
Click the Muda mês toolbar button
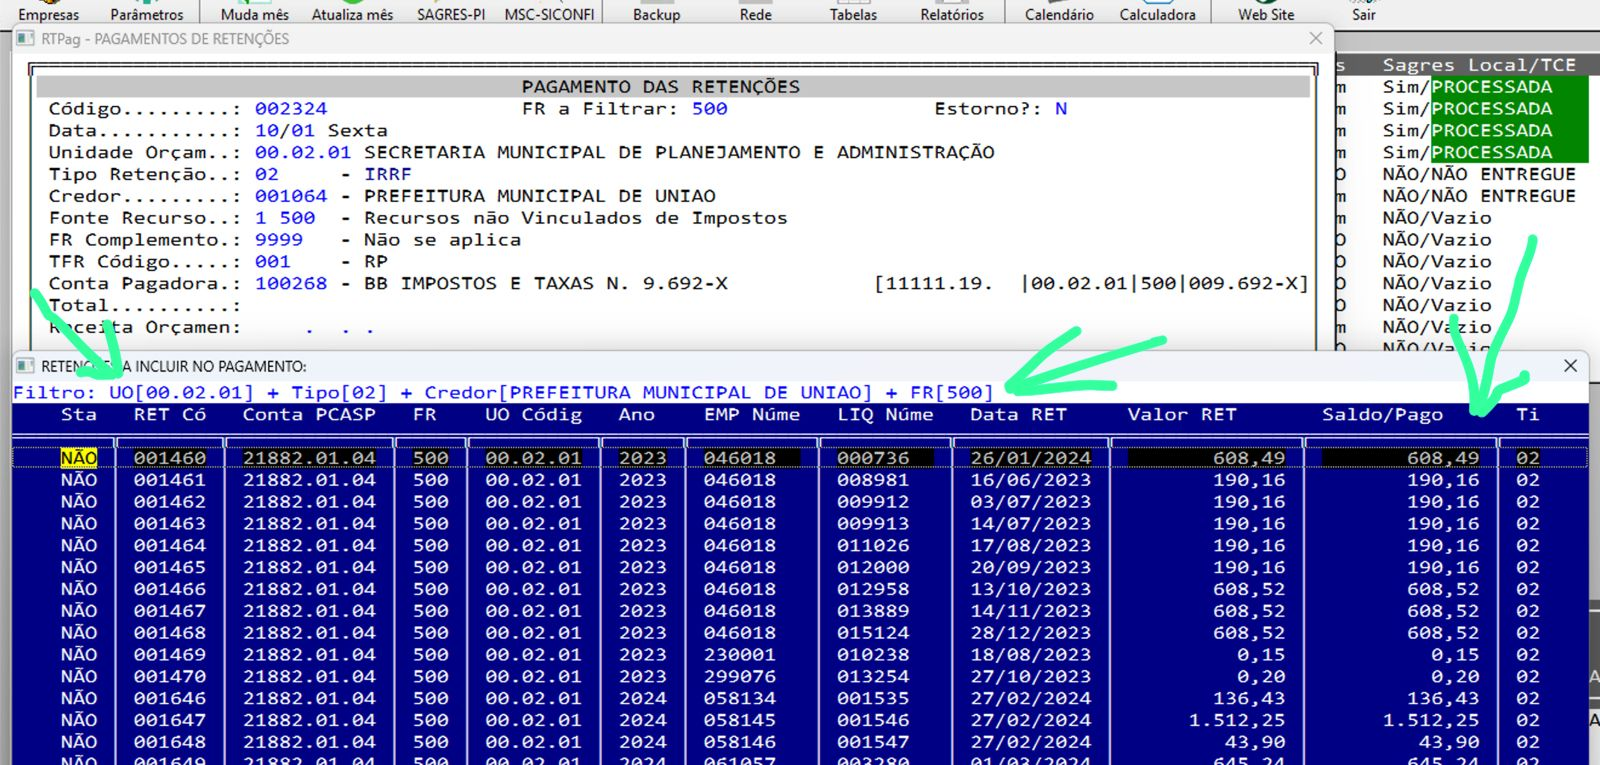click(254, 13)
